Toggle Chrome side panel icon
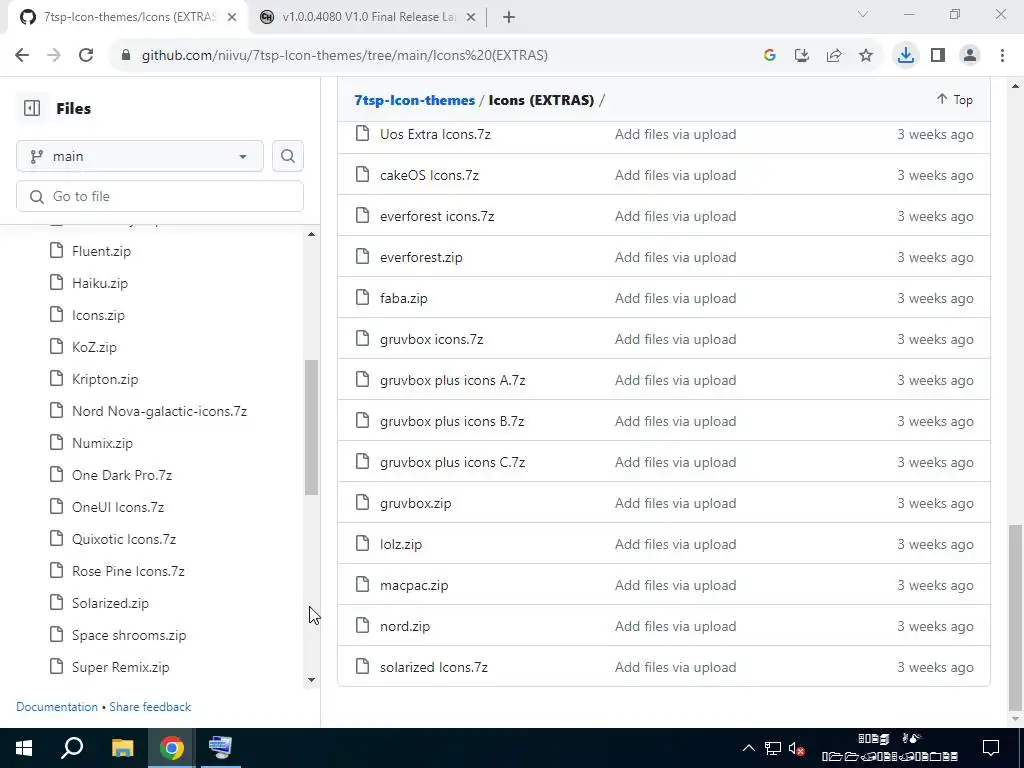1024x768 pixels. click(938, 55)
